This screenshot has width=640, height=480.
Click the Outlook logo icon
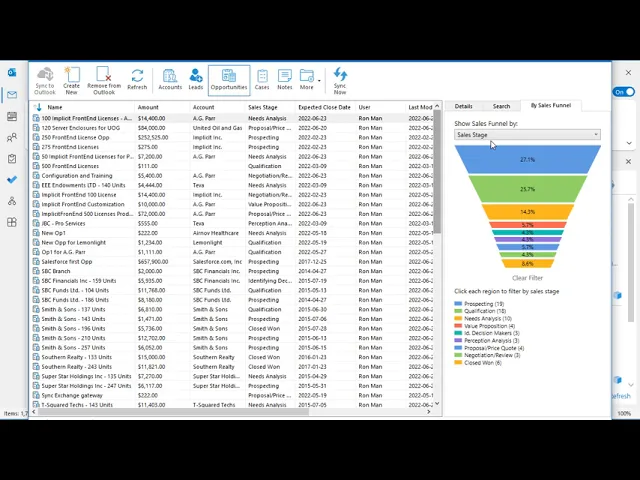(12, 73)
